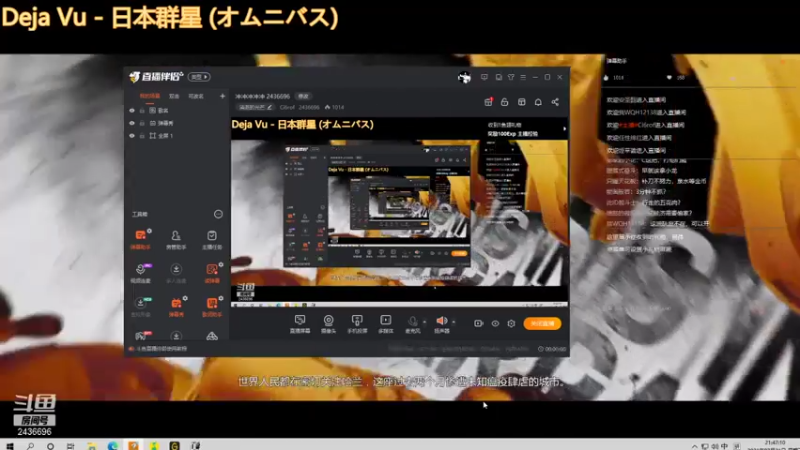Click the microphone icon
The width and height of the screenshot is (800, 450).
(x=412, y=321)
